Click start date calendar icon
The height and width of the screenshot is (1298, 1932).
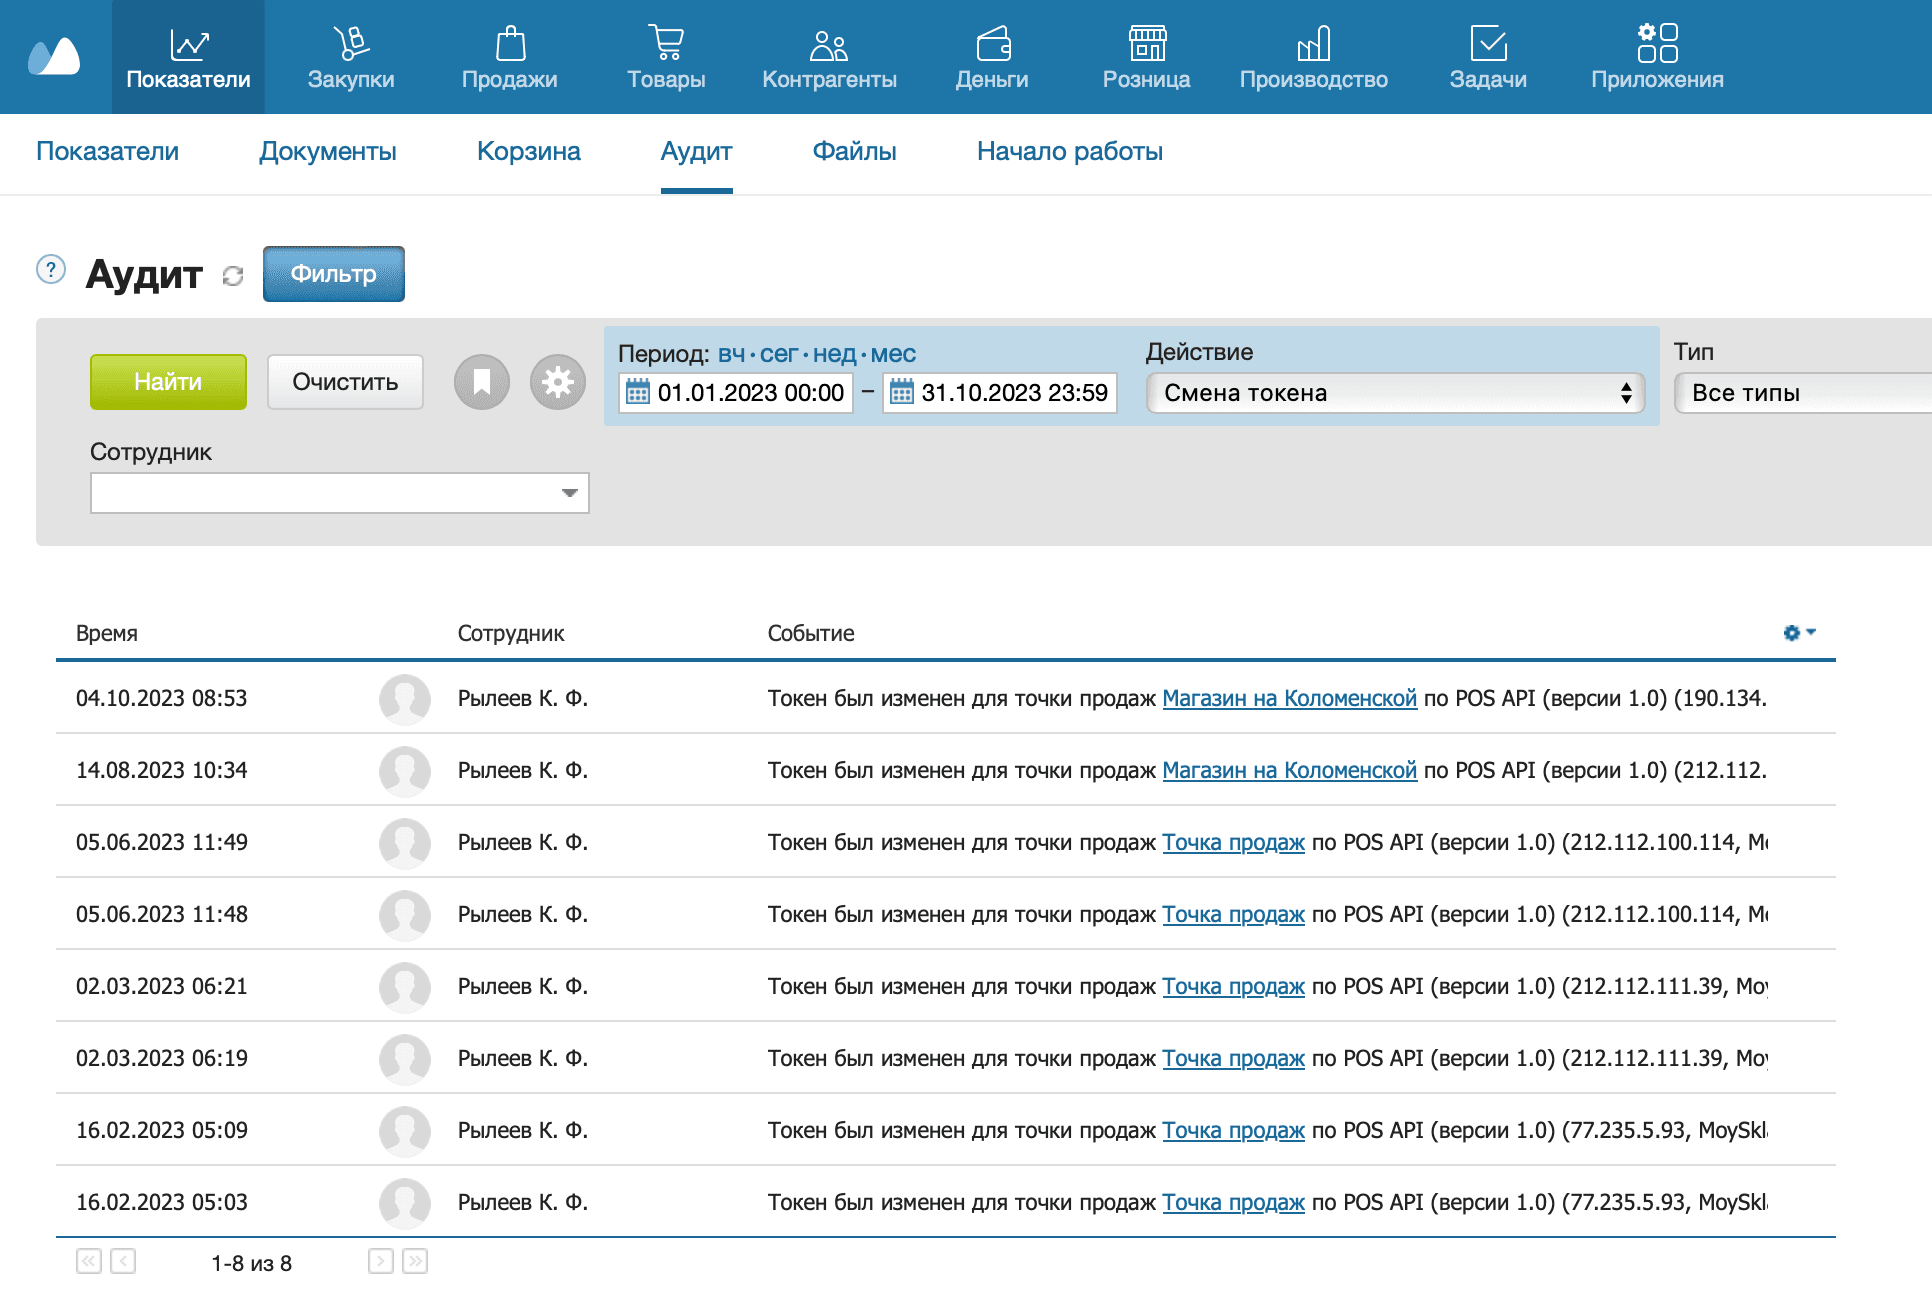point(637,392)
